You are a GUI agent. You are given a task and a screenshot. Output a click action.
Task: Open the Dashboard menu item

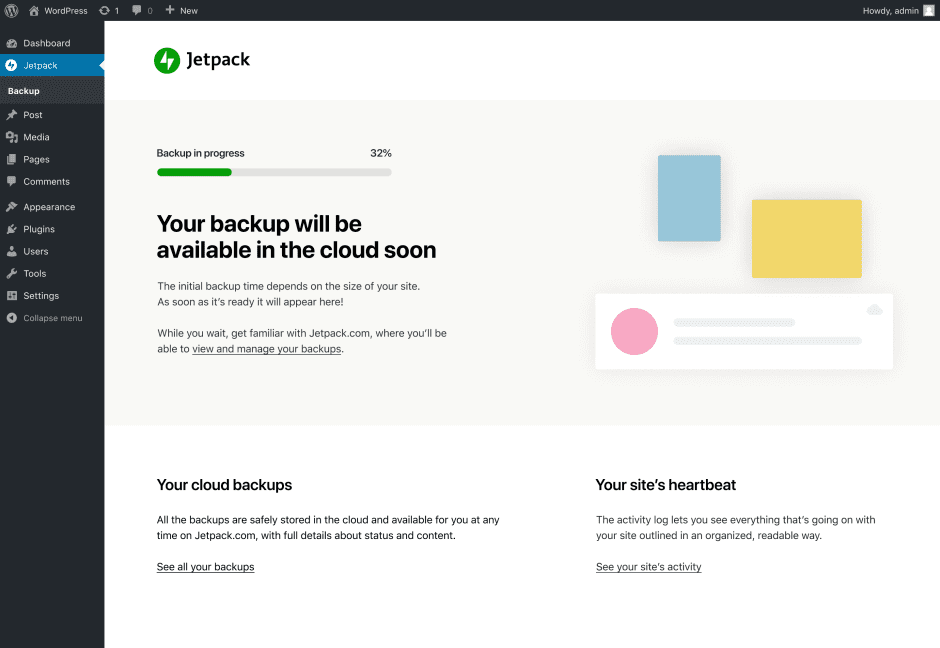[x=52, y=43]
